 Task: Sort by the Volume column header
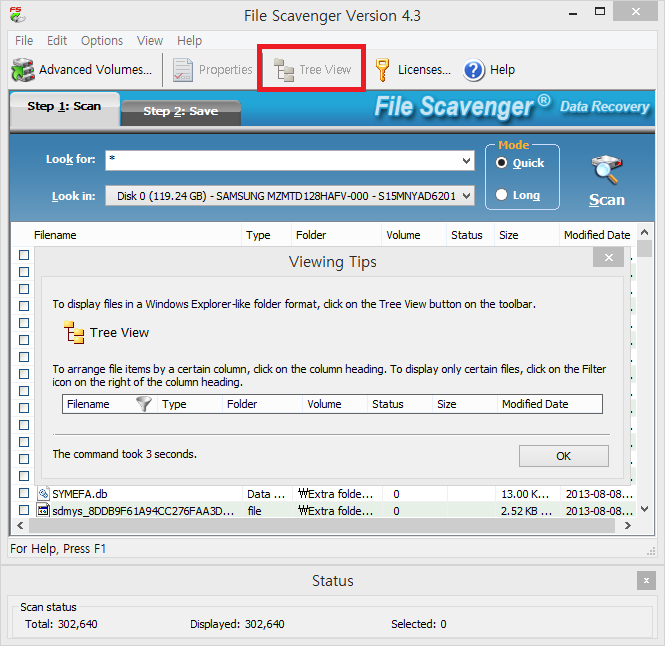[414, 235]
